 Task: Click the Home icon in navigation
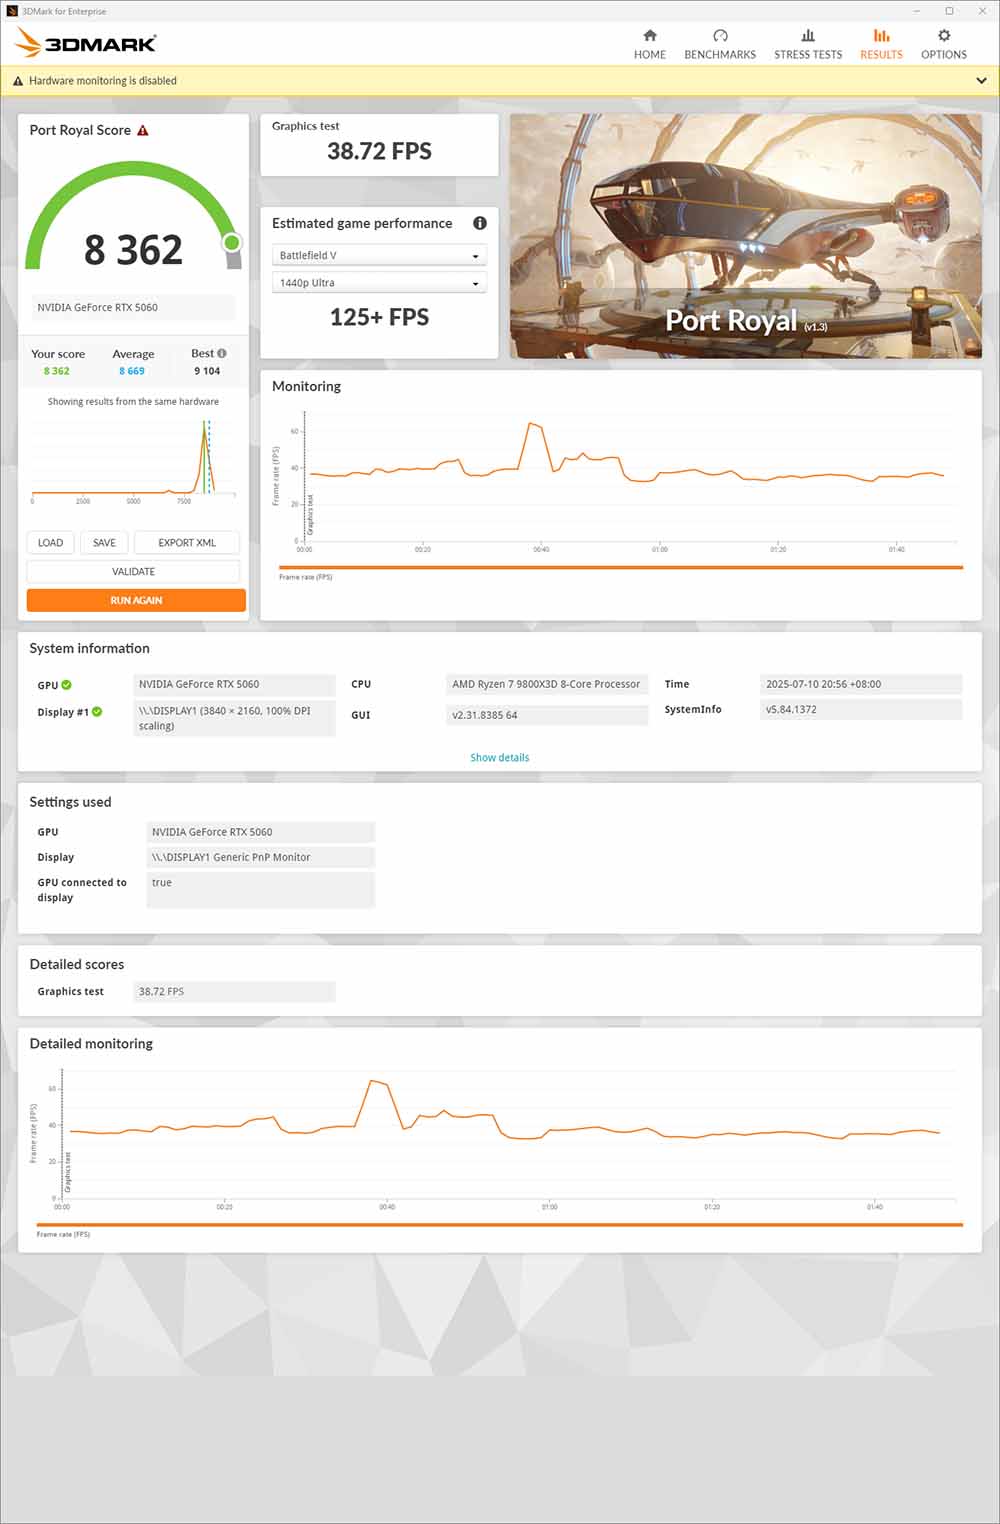(649, 36)
